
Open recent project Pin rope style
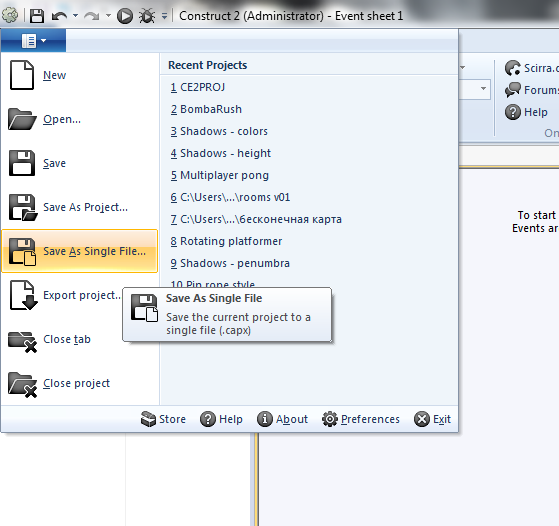point(212,284)
